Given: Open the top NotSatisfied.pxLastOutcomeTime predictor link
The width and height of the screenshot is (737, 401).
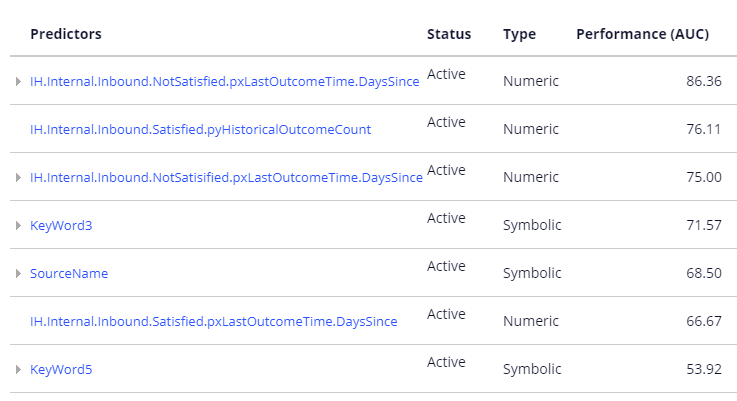Looking at the screenshot, I should coord(224,81).
